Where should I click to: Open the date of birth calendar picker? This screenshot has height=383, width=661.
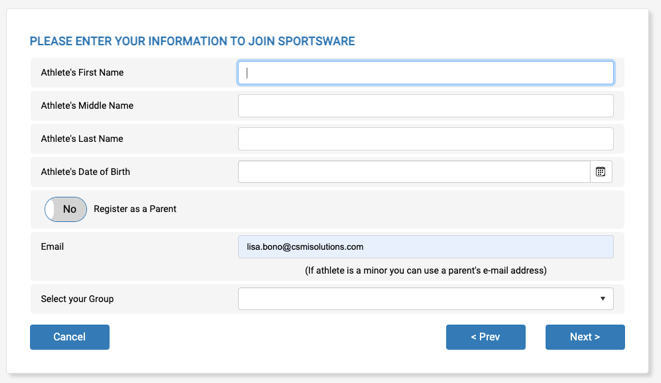601,171
